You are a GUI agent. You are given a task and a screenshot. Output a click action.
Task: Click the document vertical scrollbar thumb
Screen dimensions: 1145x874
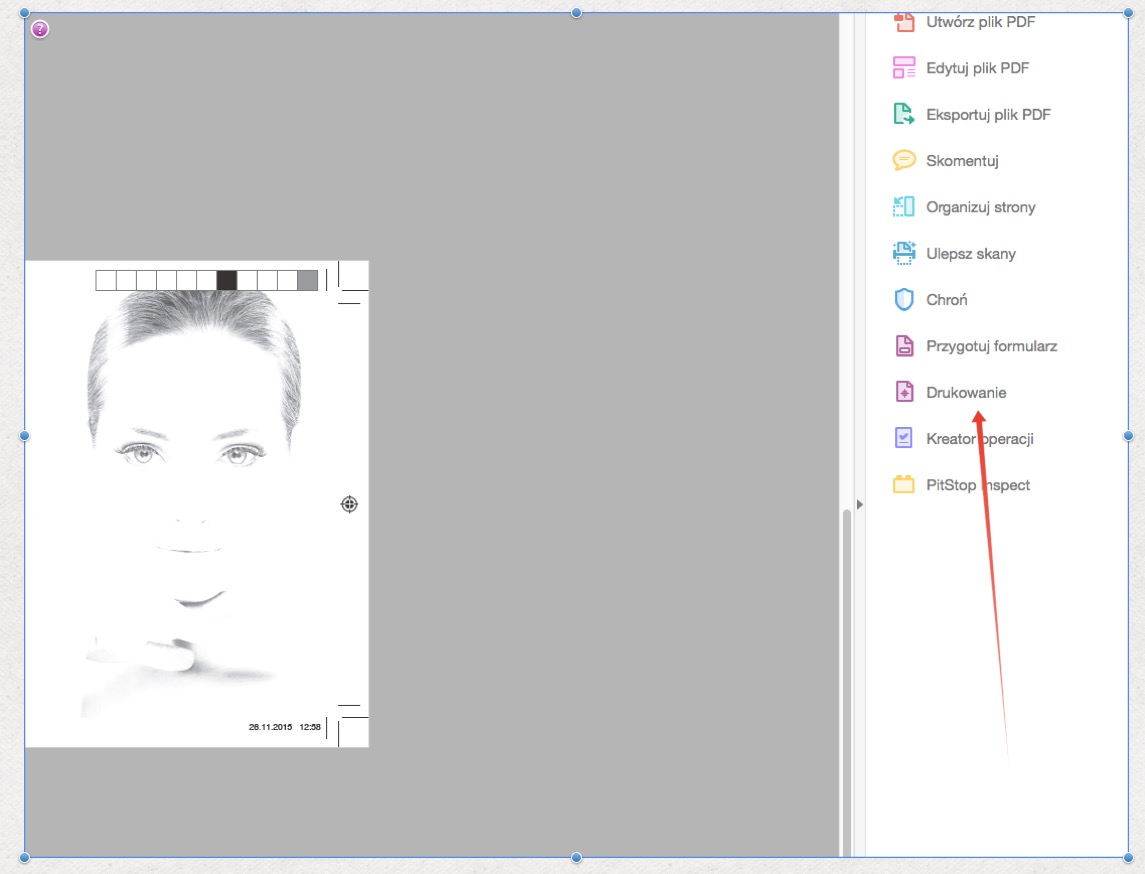(847, 681)
